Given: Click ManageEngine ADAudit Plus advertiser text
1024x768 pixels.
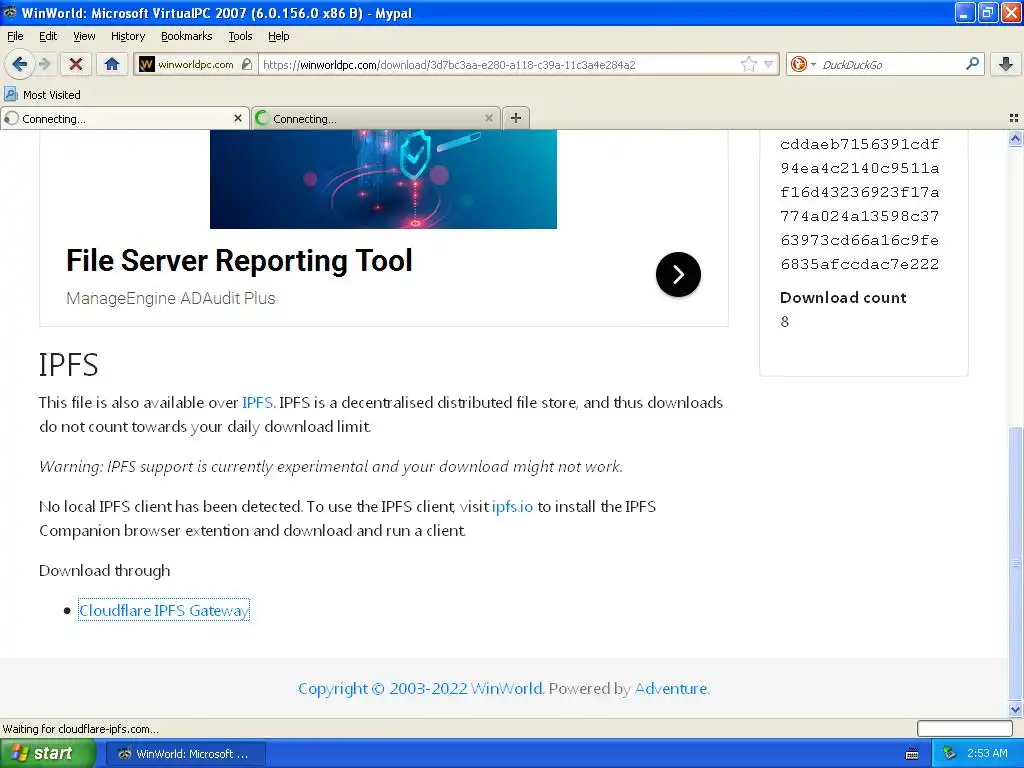Looking at the screenshot, I should coord(170,298).
